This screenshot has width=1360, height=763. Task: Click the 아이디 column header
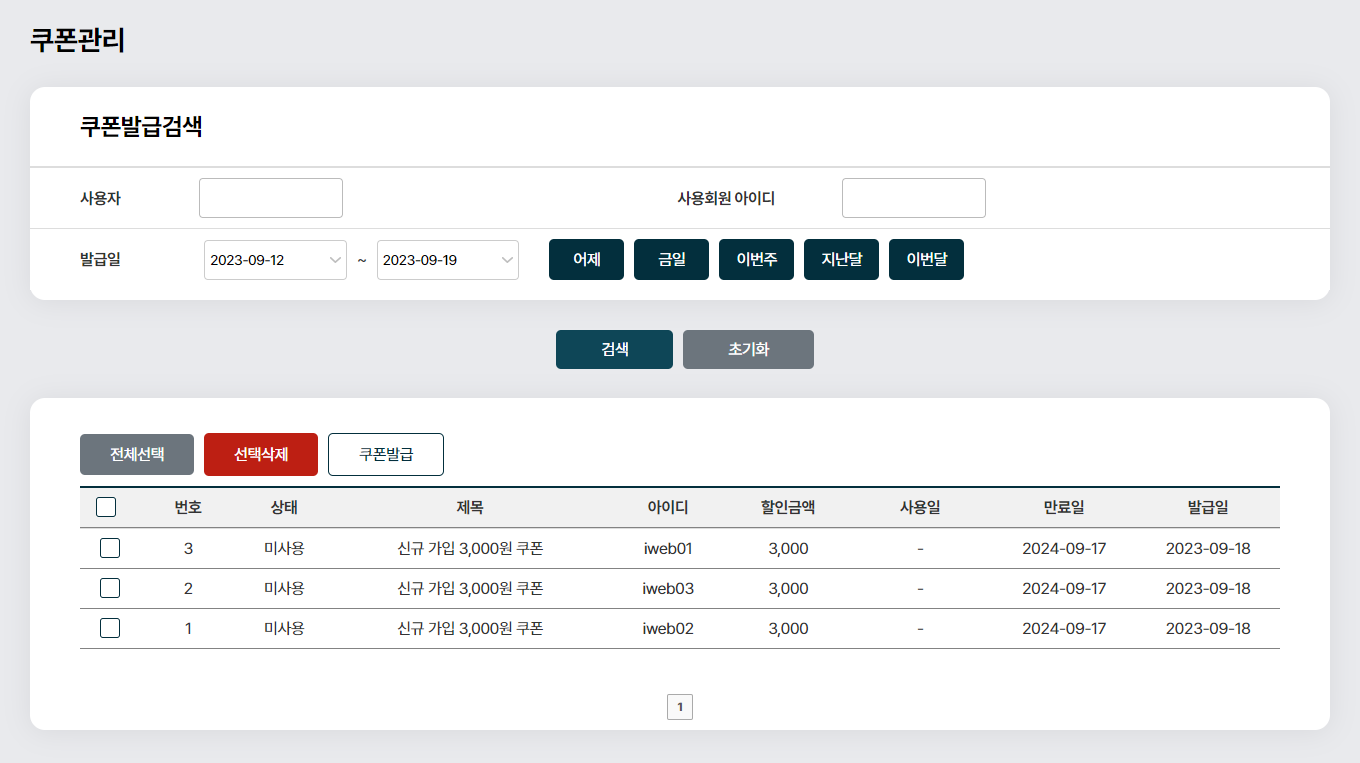pyautogui.click(x=668, y=507)
